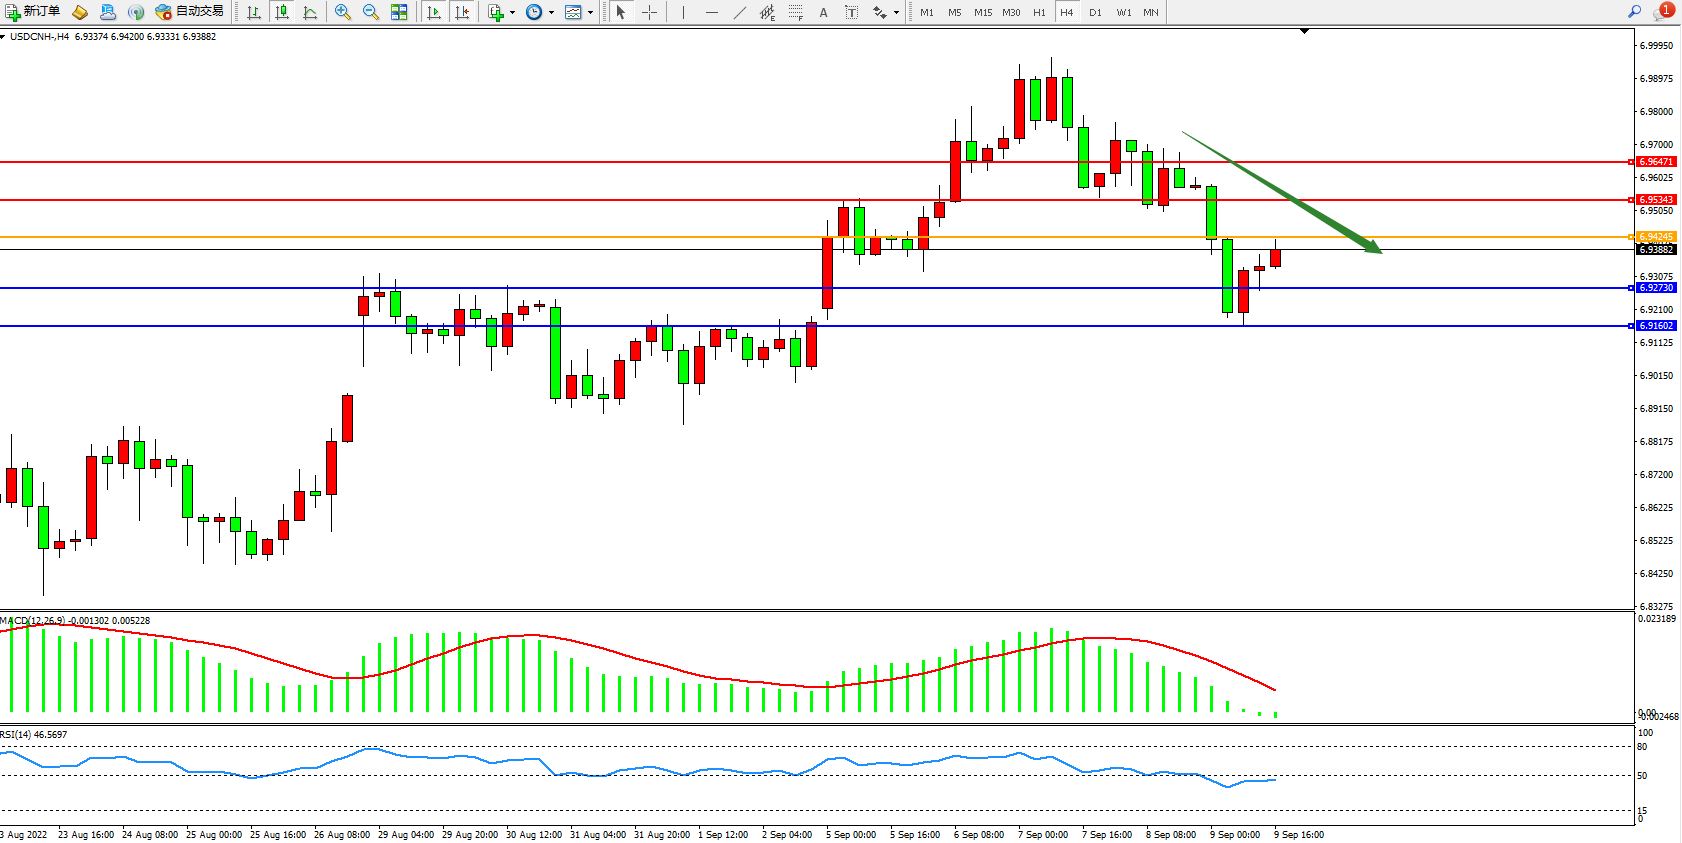
Task: Zoom out on the chart
Action: [371, 12]
